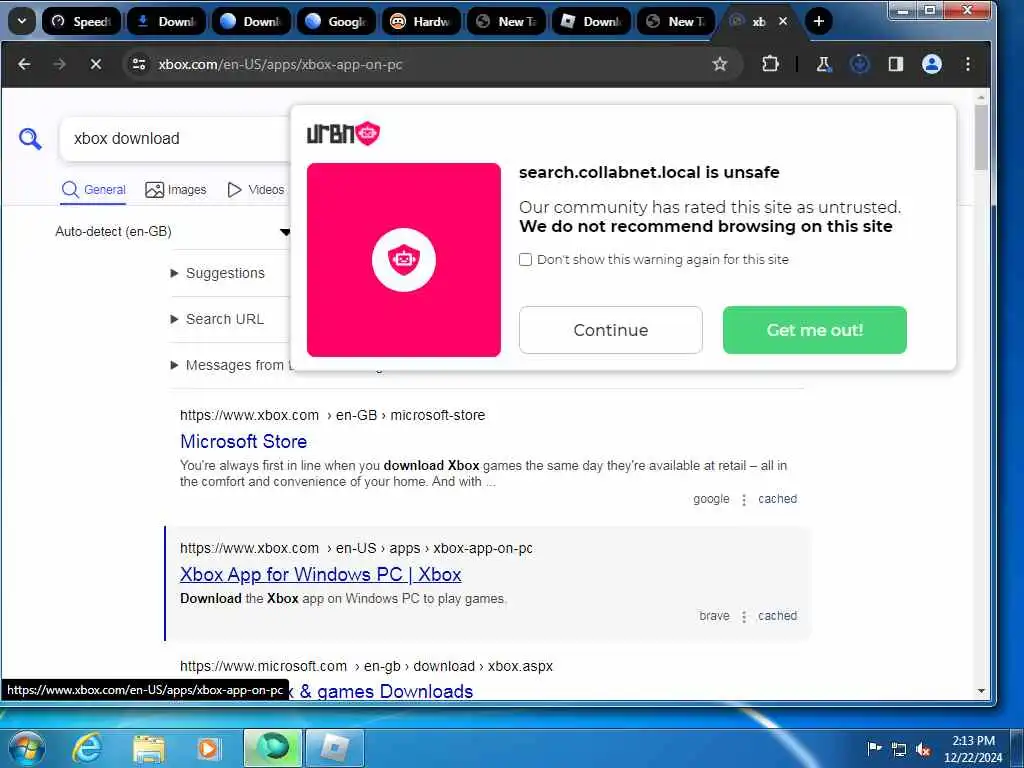Switch to the Google tab
Image resolution: width=1024 pixels, height=768 pixels.
point(336,22)
